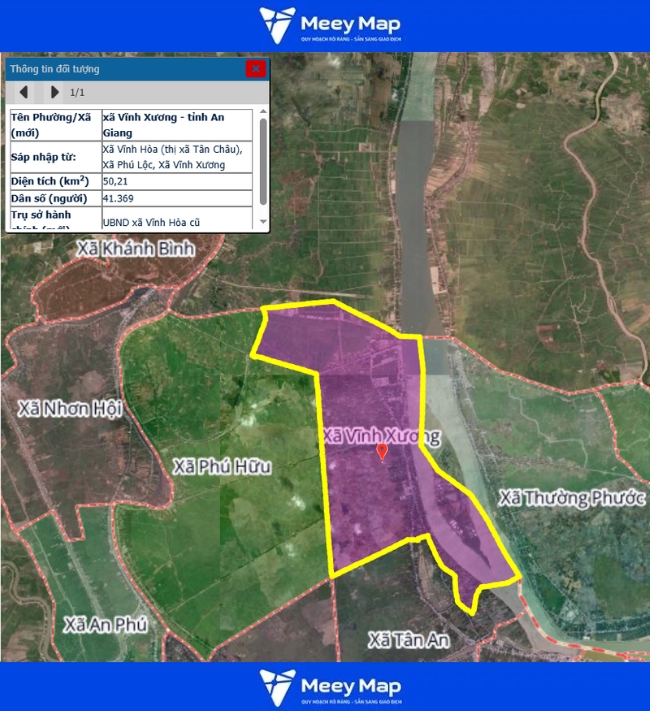Viewport: 650px width, 711px height.
Task: Click the Thông tin đối tượng title bar
Action: coord(120,69)
